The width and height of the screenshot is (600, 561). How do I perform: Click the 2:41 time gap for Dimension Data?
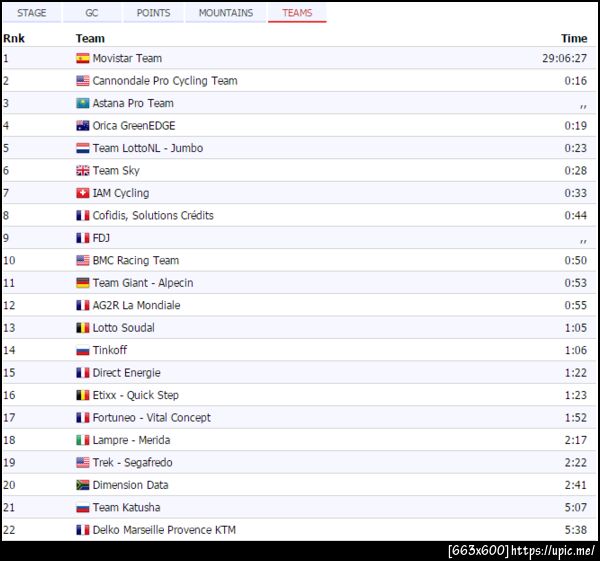(576, 485)
